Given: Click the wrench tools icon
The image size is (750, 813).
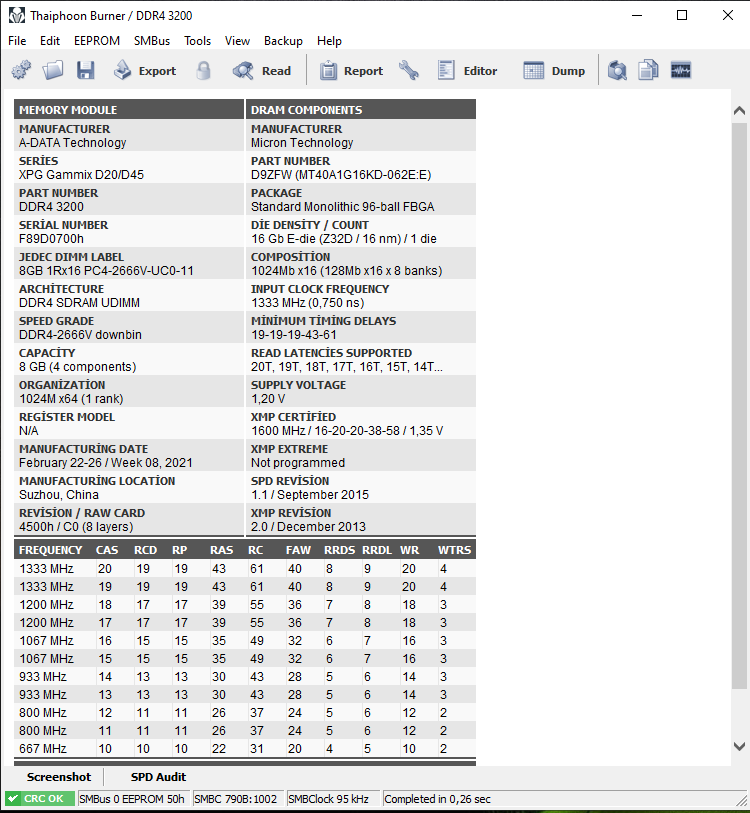Looking at the screenshot, I should click(409, 70).
